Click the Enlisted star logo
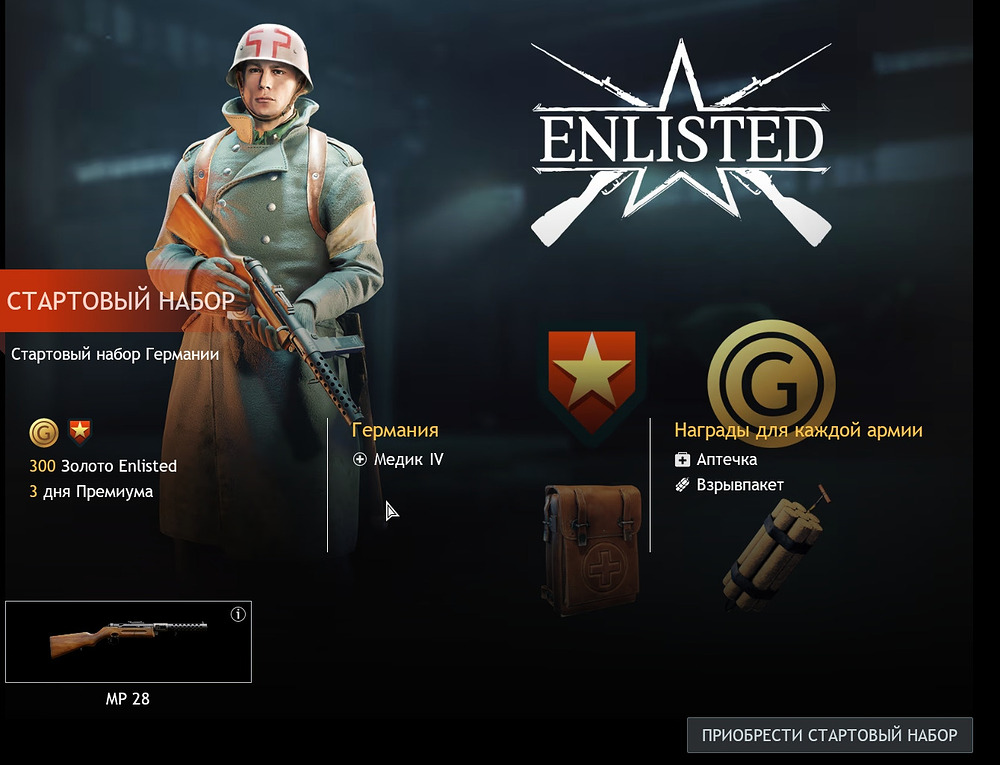Image resolution: width=1000 pixels, height=765 pixels. coord(681,143)
